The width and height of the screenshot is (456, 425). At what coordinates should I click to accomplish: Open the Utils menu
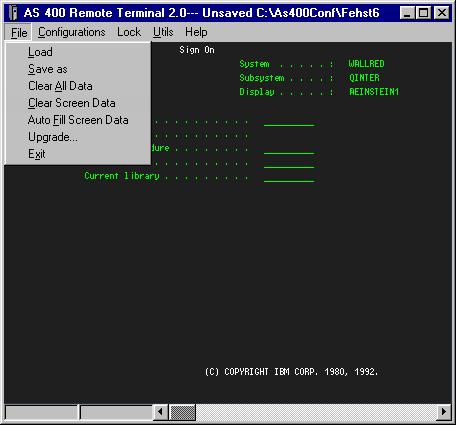point(163,32)
